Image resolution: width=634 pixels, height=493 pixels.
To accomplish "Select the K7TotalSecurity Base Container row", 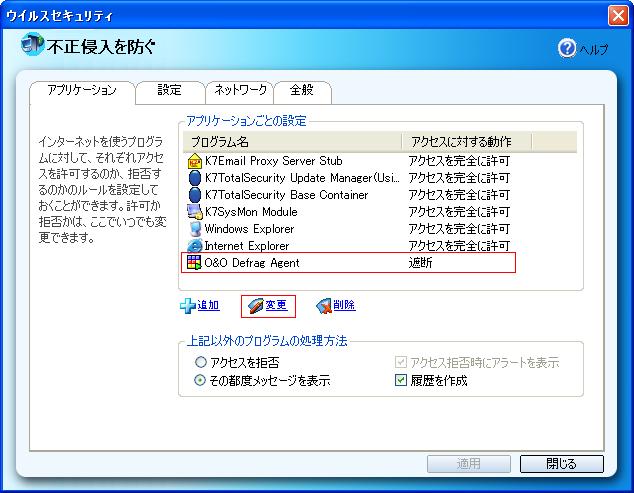I will pos(349,195).
